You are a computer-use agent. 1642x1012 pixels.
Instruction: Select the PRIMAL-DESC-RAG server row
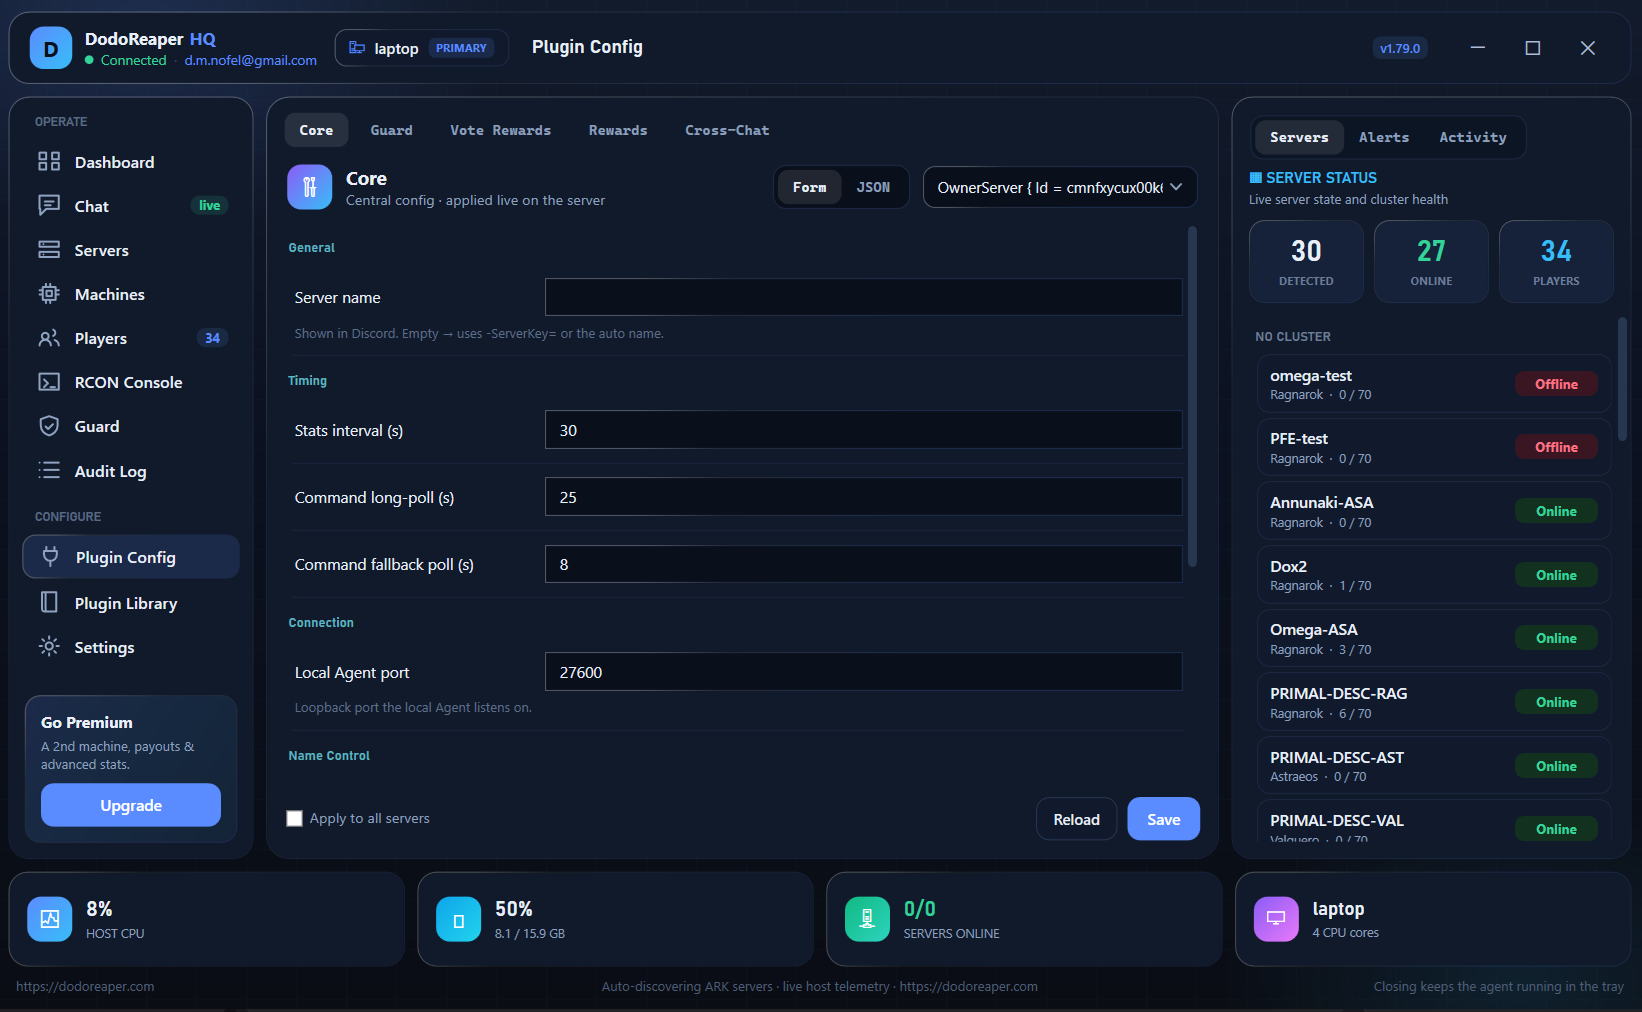(1434, 702)
